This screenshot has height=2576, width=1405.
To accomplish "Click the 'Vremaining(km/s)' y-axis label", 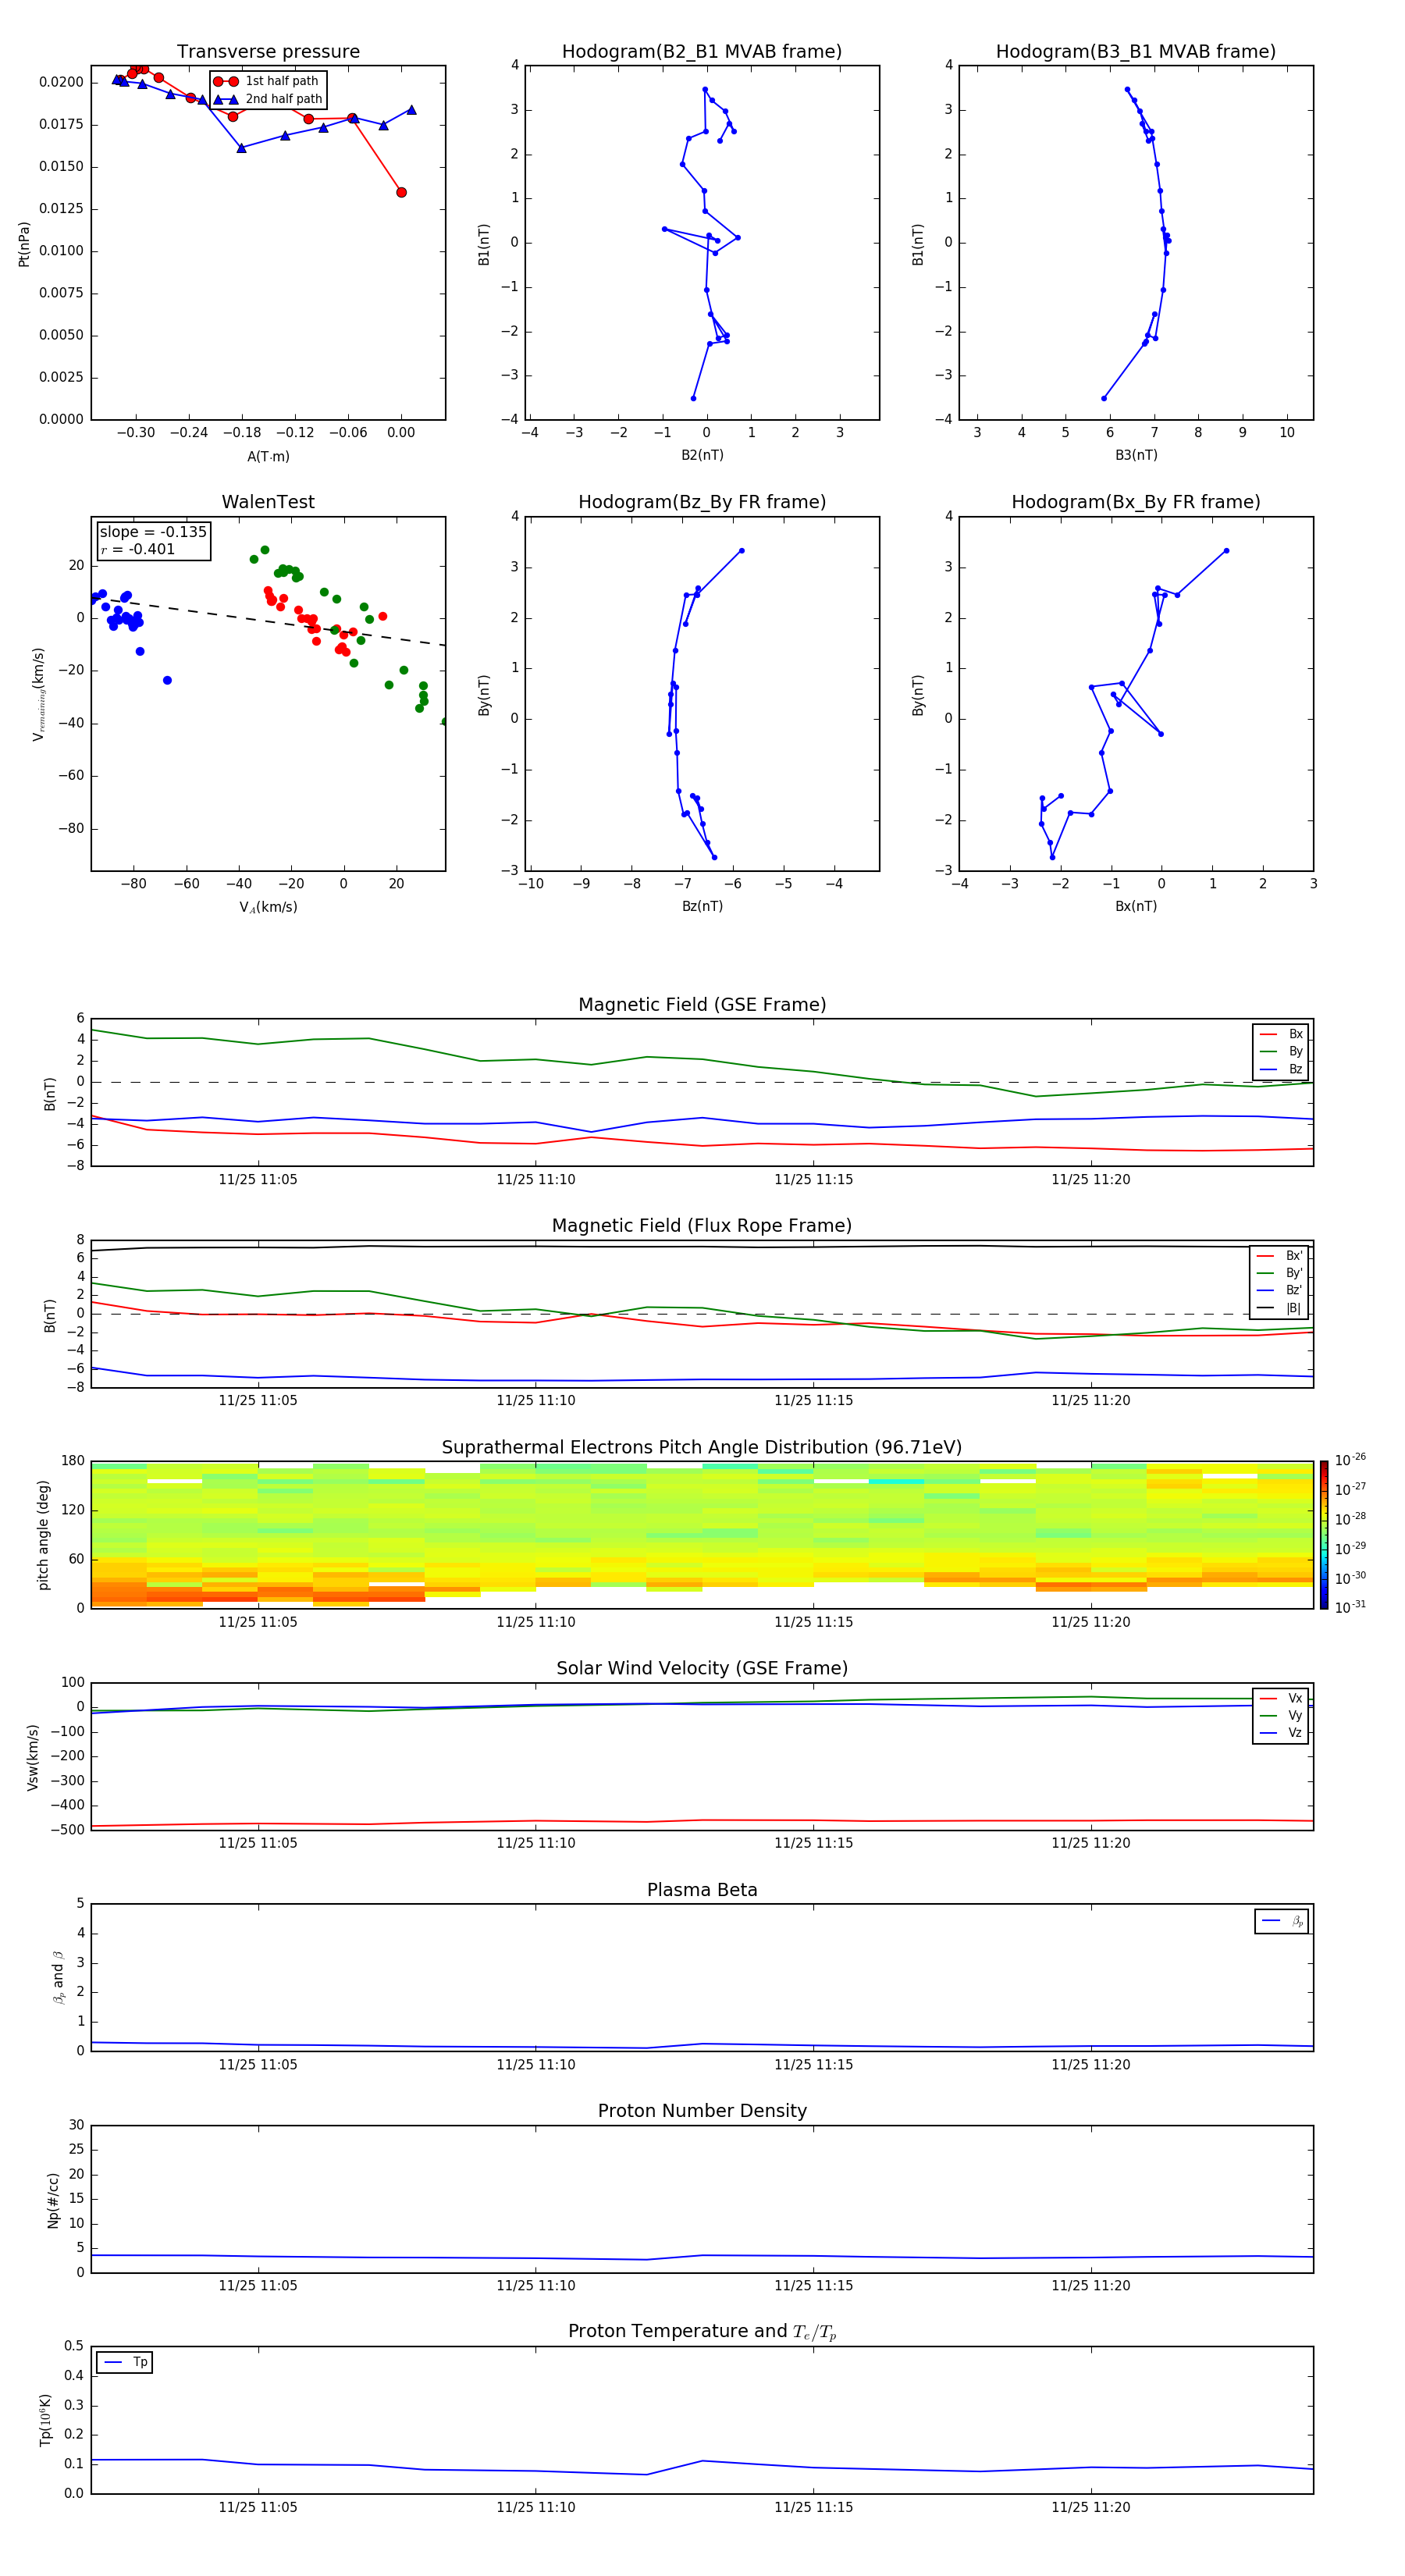I will tap(38, 694).
